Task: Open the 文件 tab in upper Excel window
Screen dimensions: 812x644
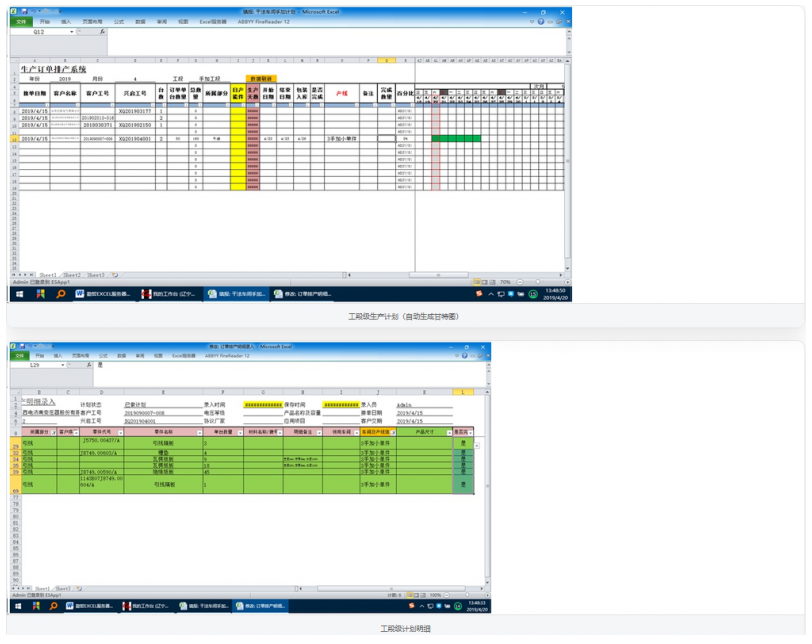Action: 21,22
